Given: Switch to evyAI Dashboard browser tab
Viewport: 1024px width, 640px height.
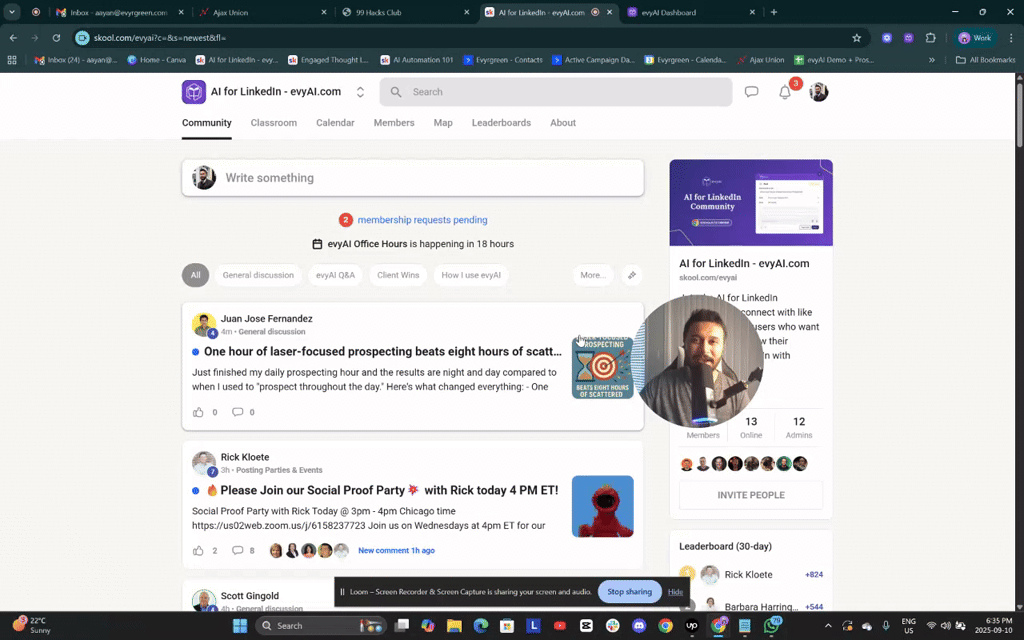Looking at the screenshot, I should tap(689, 12).
